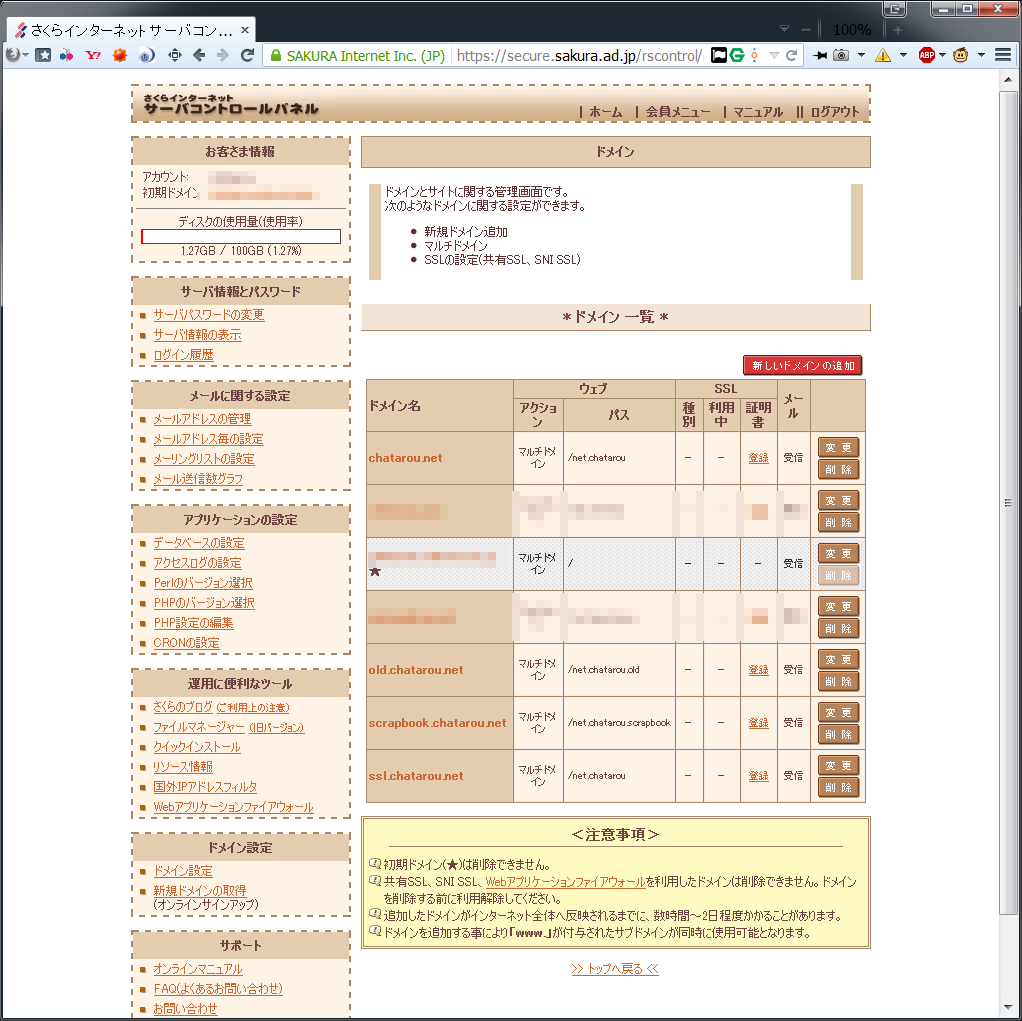
Task: Click the red 新しいドメインの追加 button
Action: [x=803, y=366]
